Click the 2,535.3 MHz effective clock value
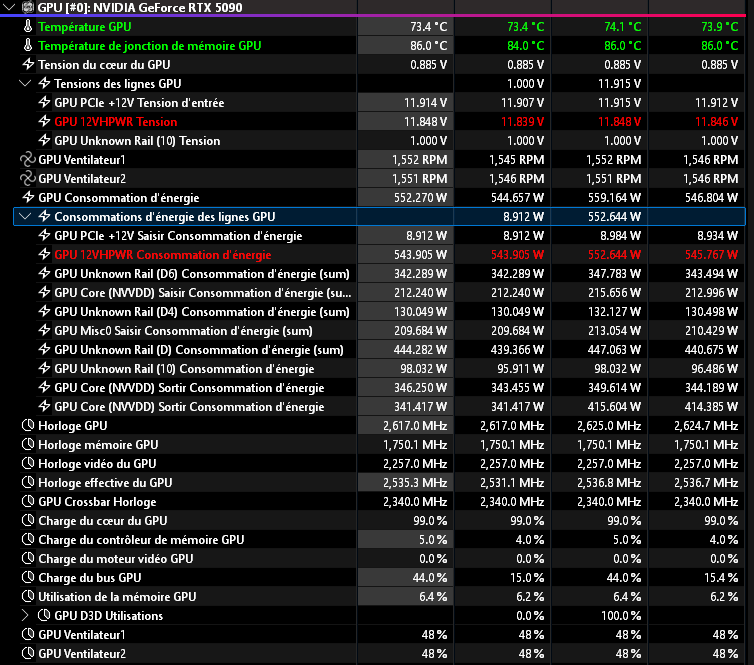754x665 pixels. [415, 483]
